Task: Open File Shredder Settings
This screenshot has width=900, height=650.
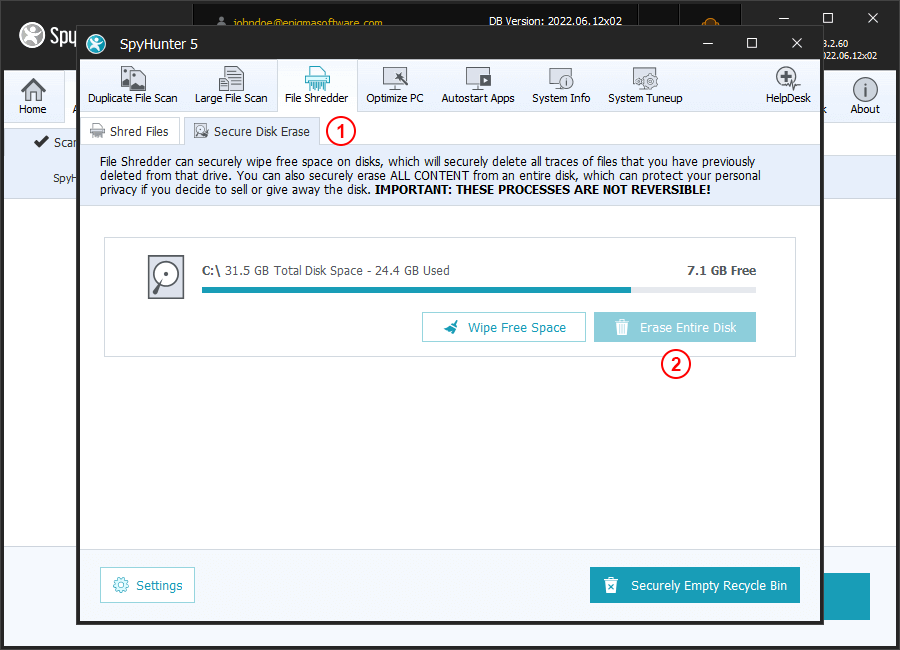Action: coord(147,585)
